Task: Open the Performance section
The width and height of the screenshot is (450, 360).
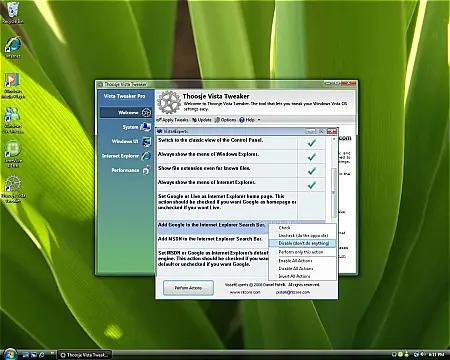Action: 131,170
